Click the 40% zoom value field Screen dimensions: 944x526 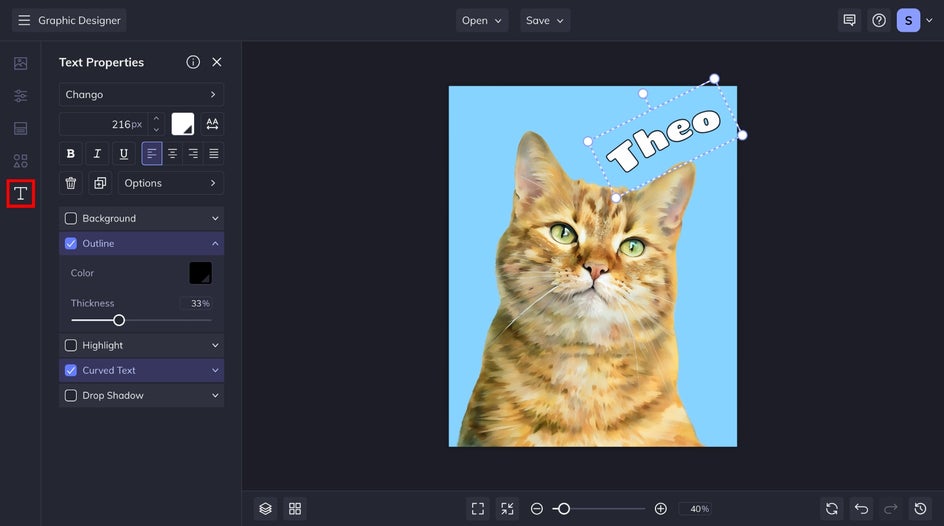pyautogui.click(x=695, y=509)
